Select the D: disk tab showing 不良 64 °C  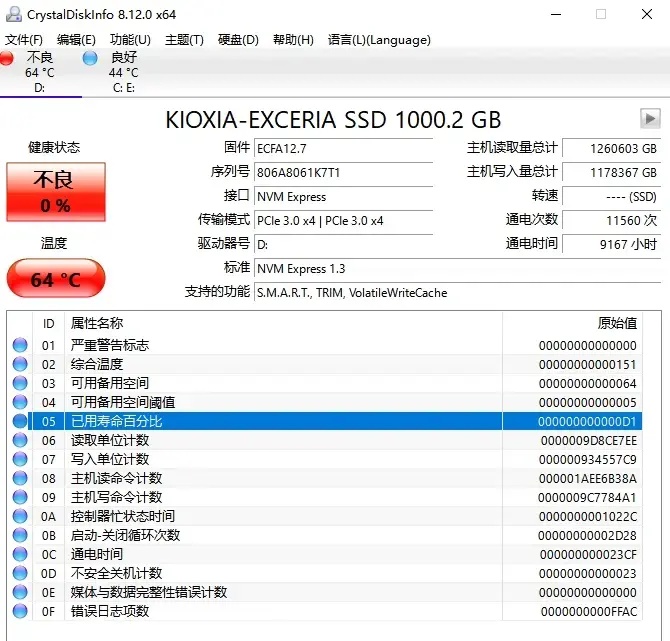40,72
